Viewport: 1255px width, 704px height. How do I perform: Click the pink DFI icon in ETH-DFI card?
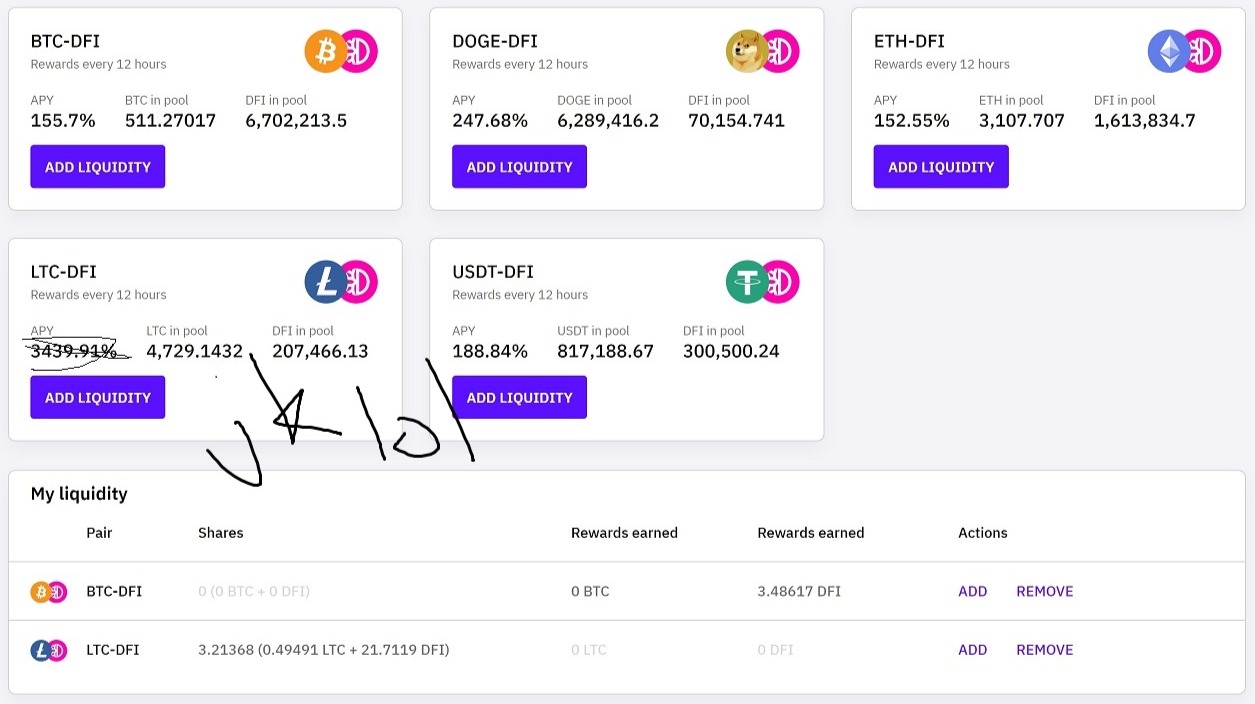point(1201,51)
